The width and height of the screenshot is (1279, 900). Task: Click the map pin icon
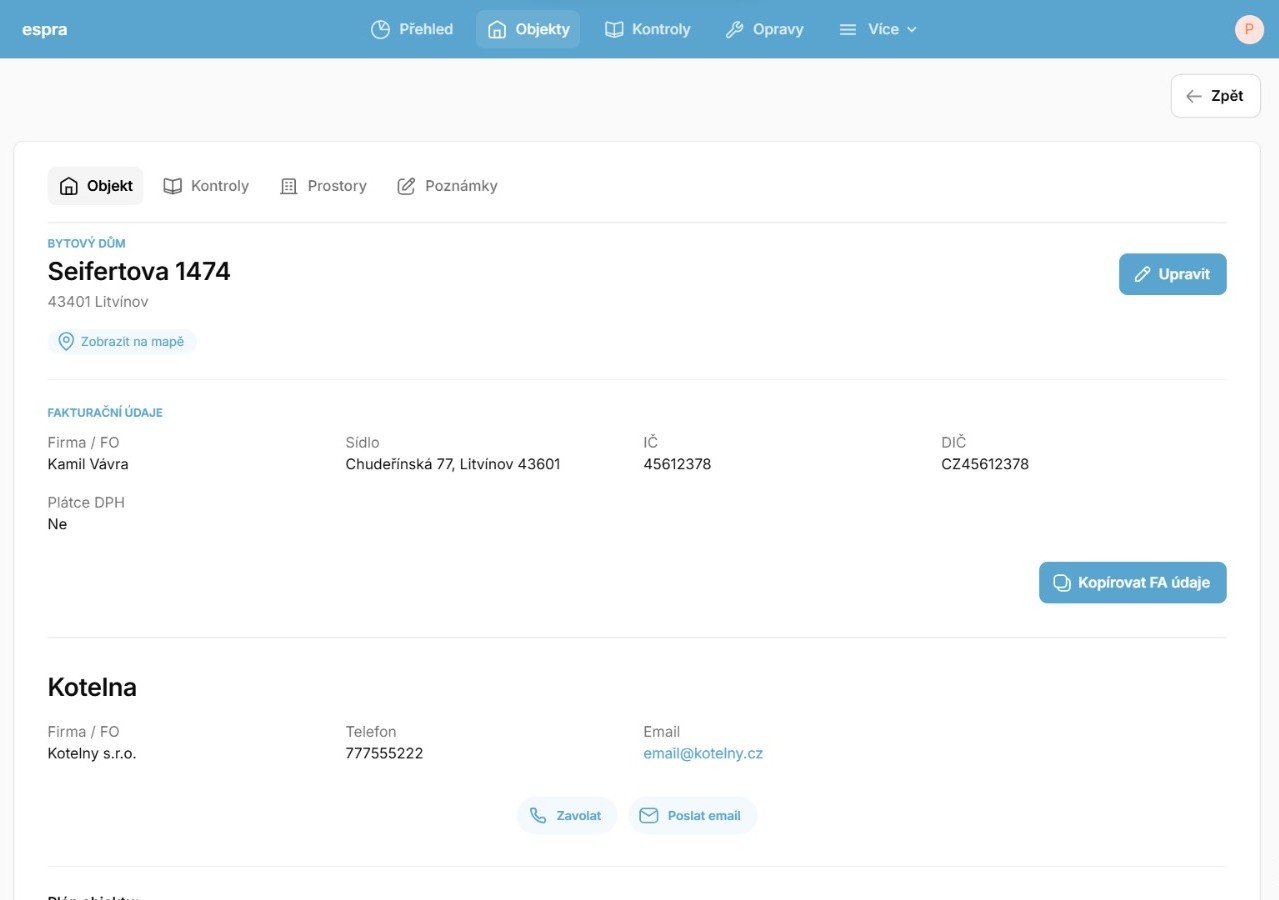(66, 342)
